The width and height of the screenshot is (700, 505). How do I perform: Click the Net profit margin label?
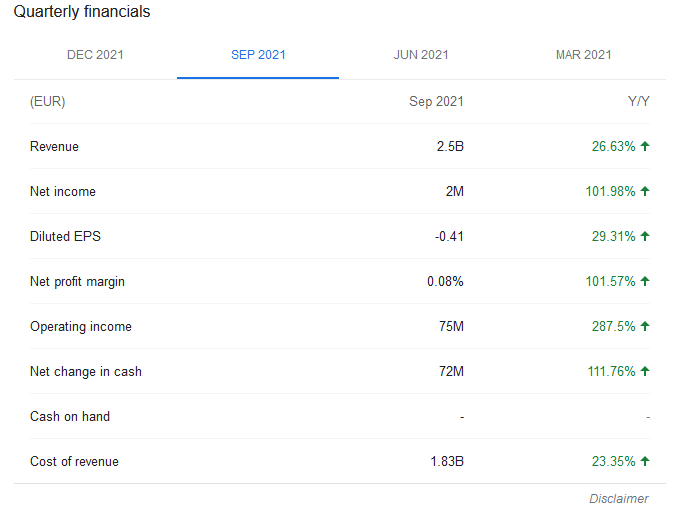(x=77, y=282)
